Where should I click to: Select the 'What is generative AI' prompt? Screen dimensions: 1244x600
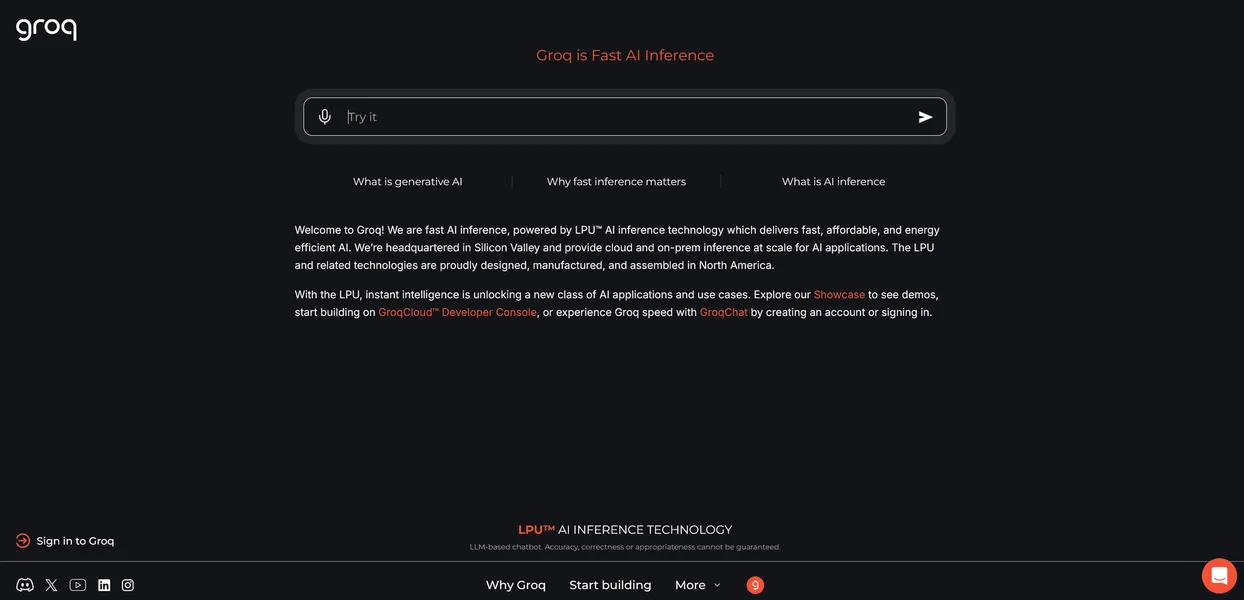coord(407,182)
